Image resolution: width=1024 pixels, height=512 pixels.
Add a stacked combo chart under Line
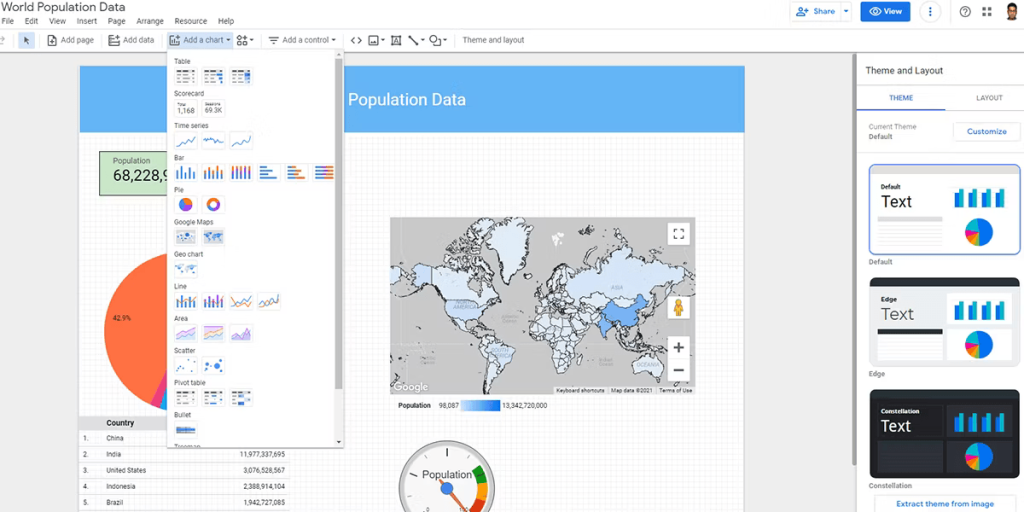[x=213, y=301]
